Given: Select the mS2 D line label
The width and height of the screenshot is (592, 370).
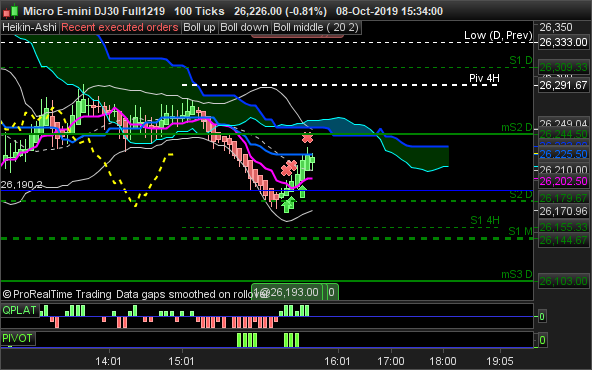Looking at the screenshot, I should (516, 128).
